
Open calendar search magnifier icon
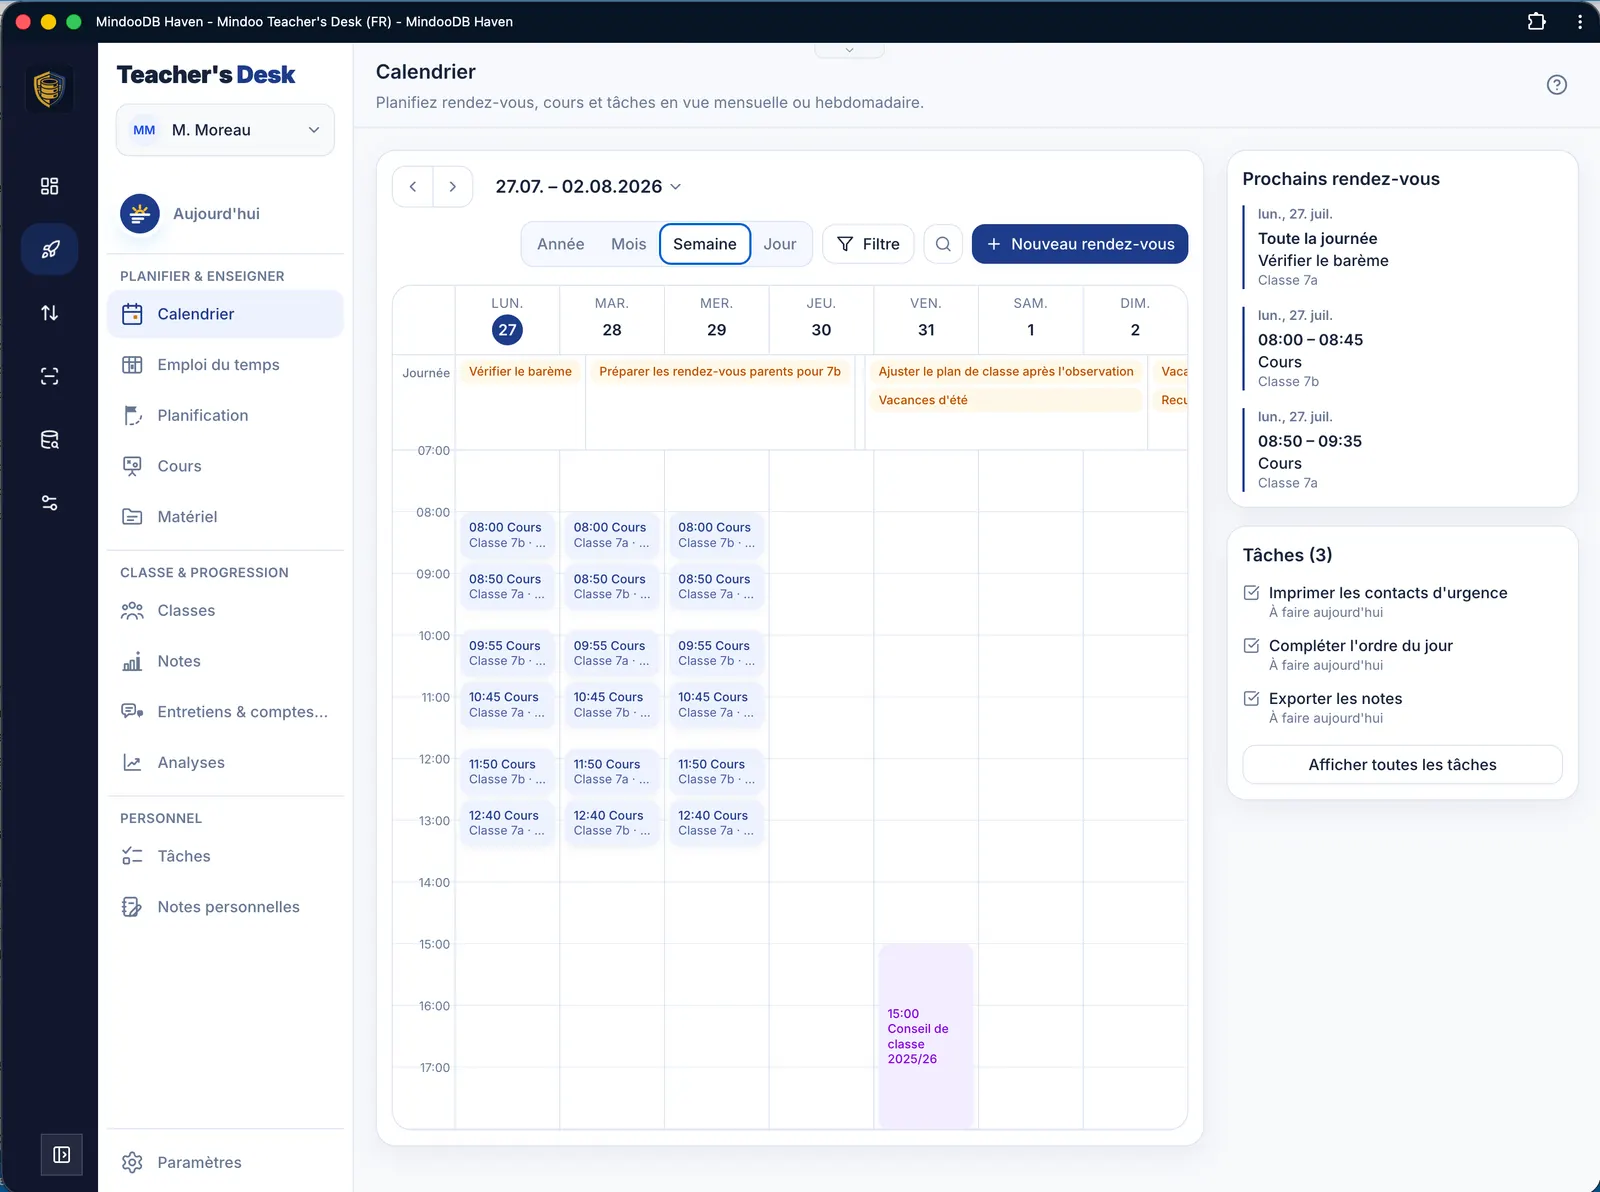coord(943,244)
